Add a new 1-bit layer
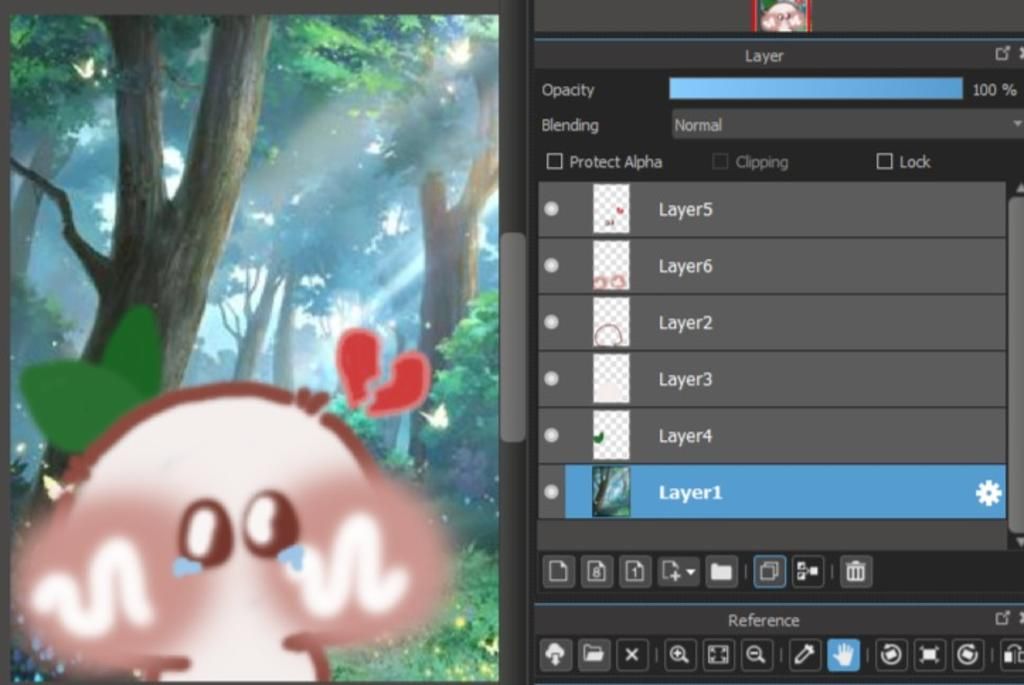Image resolution: width=1024 pixels, height=685 pixels. [x=635, y=572]
